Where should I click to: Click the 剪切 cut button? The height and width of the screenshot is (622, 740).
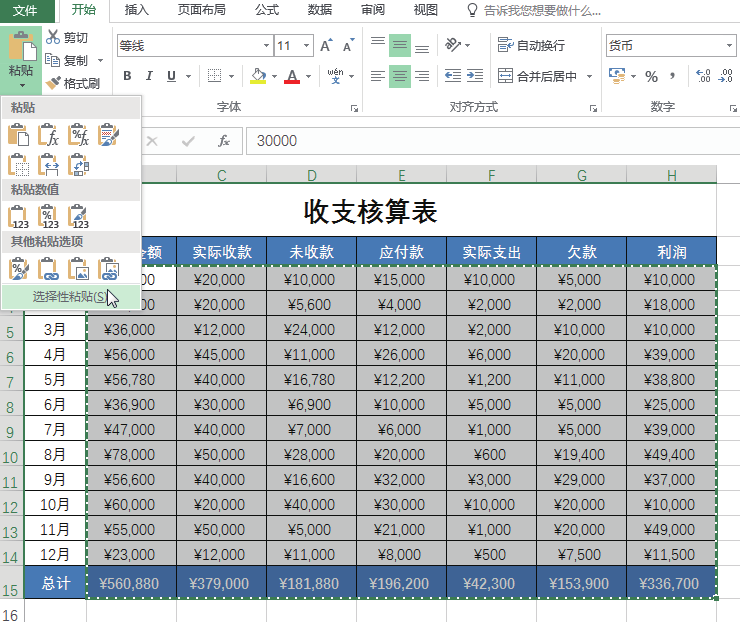pos(66,38)
